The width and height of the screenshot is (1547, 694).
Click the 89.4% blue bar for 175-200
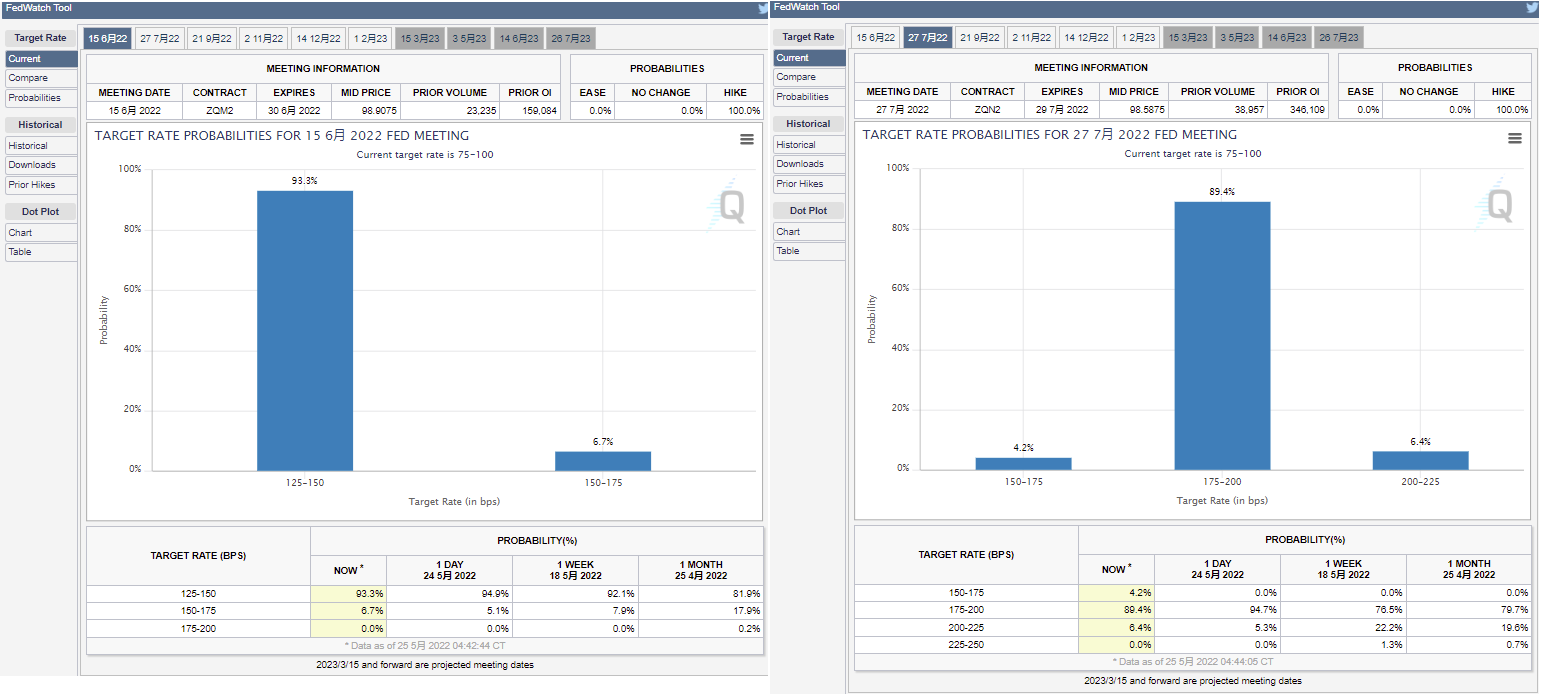(1222, 335)
